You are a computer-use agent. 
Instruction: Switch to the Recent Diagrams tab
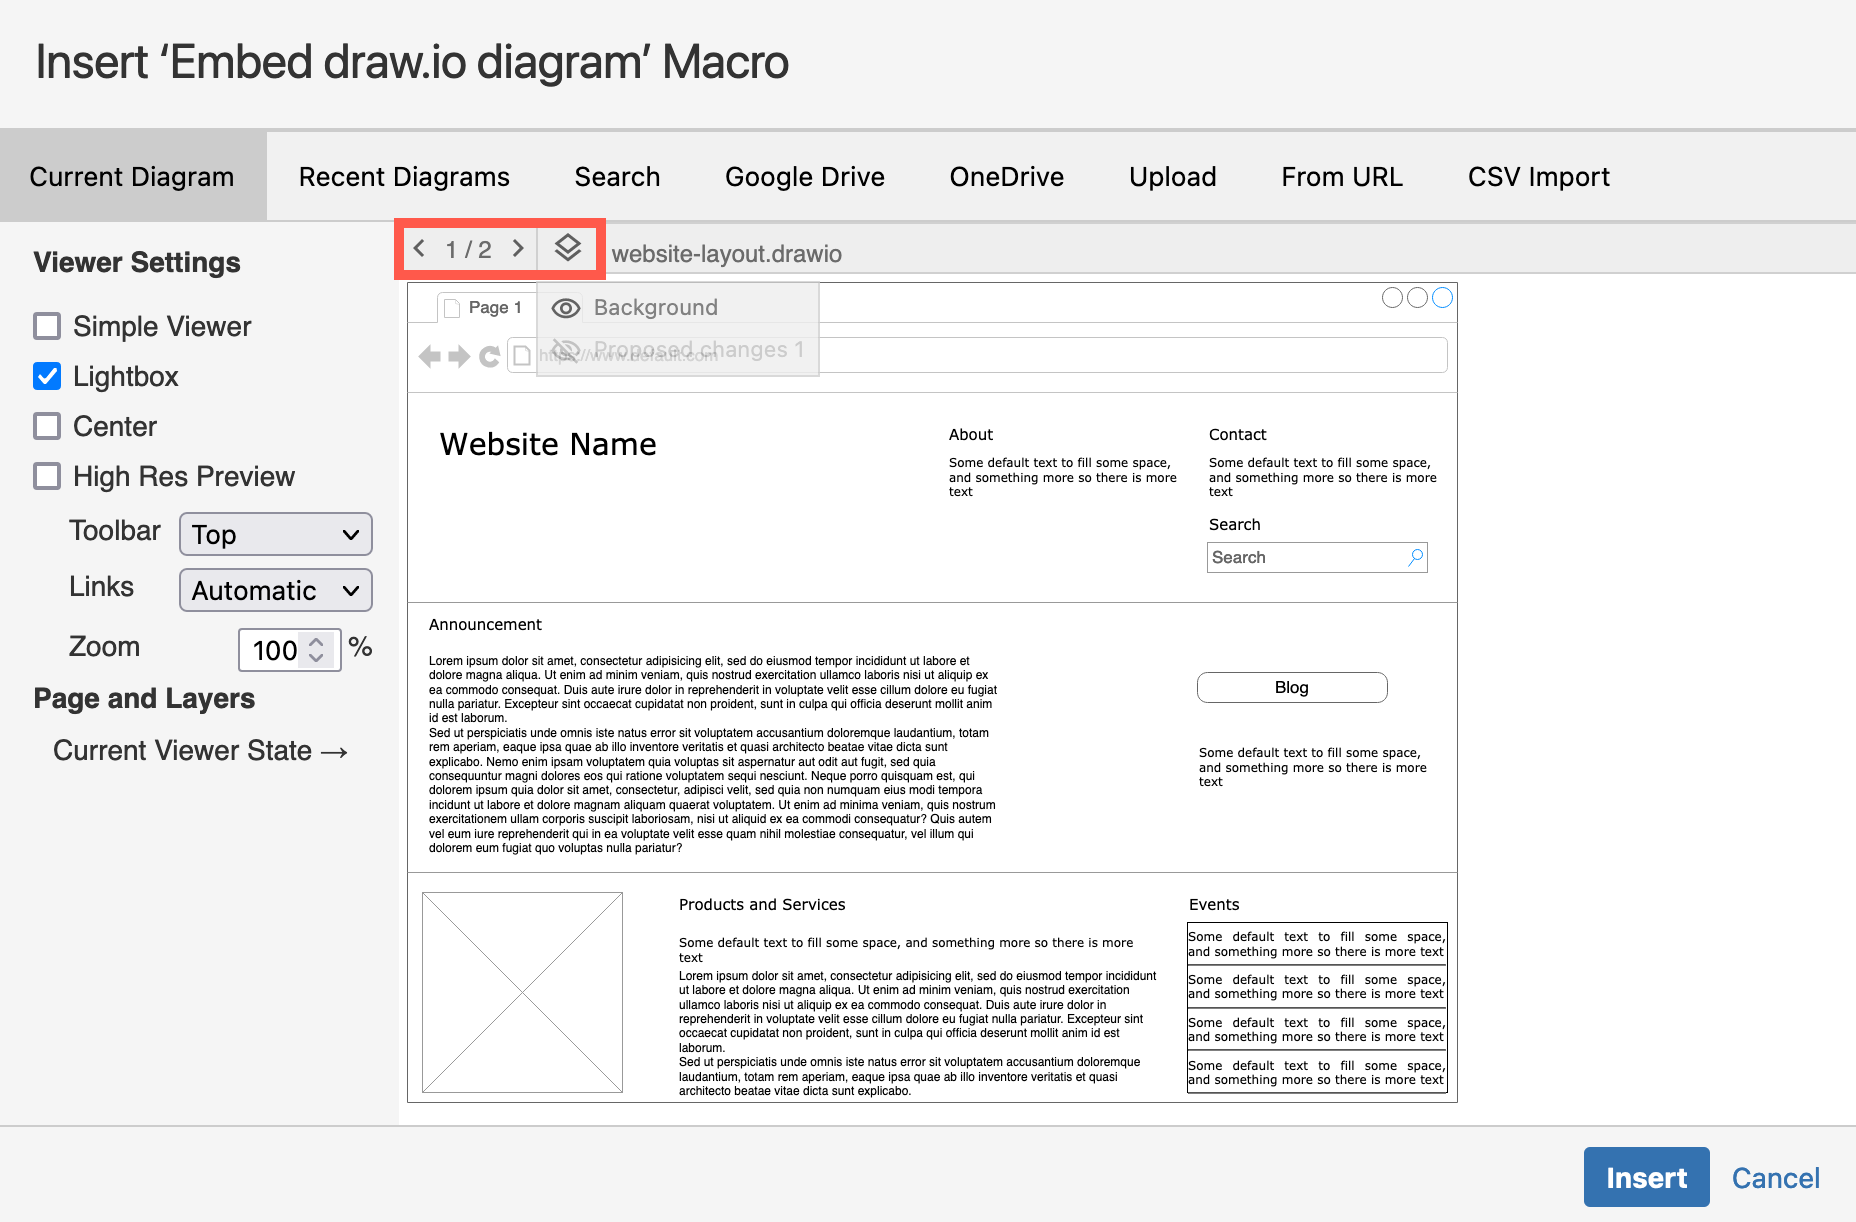(x=403, y=176)
